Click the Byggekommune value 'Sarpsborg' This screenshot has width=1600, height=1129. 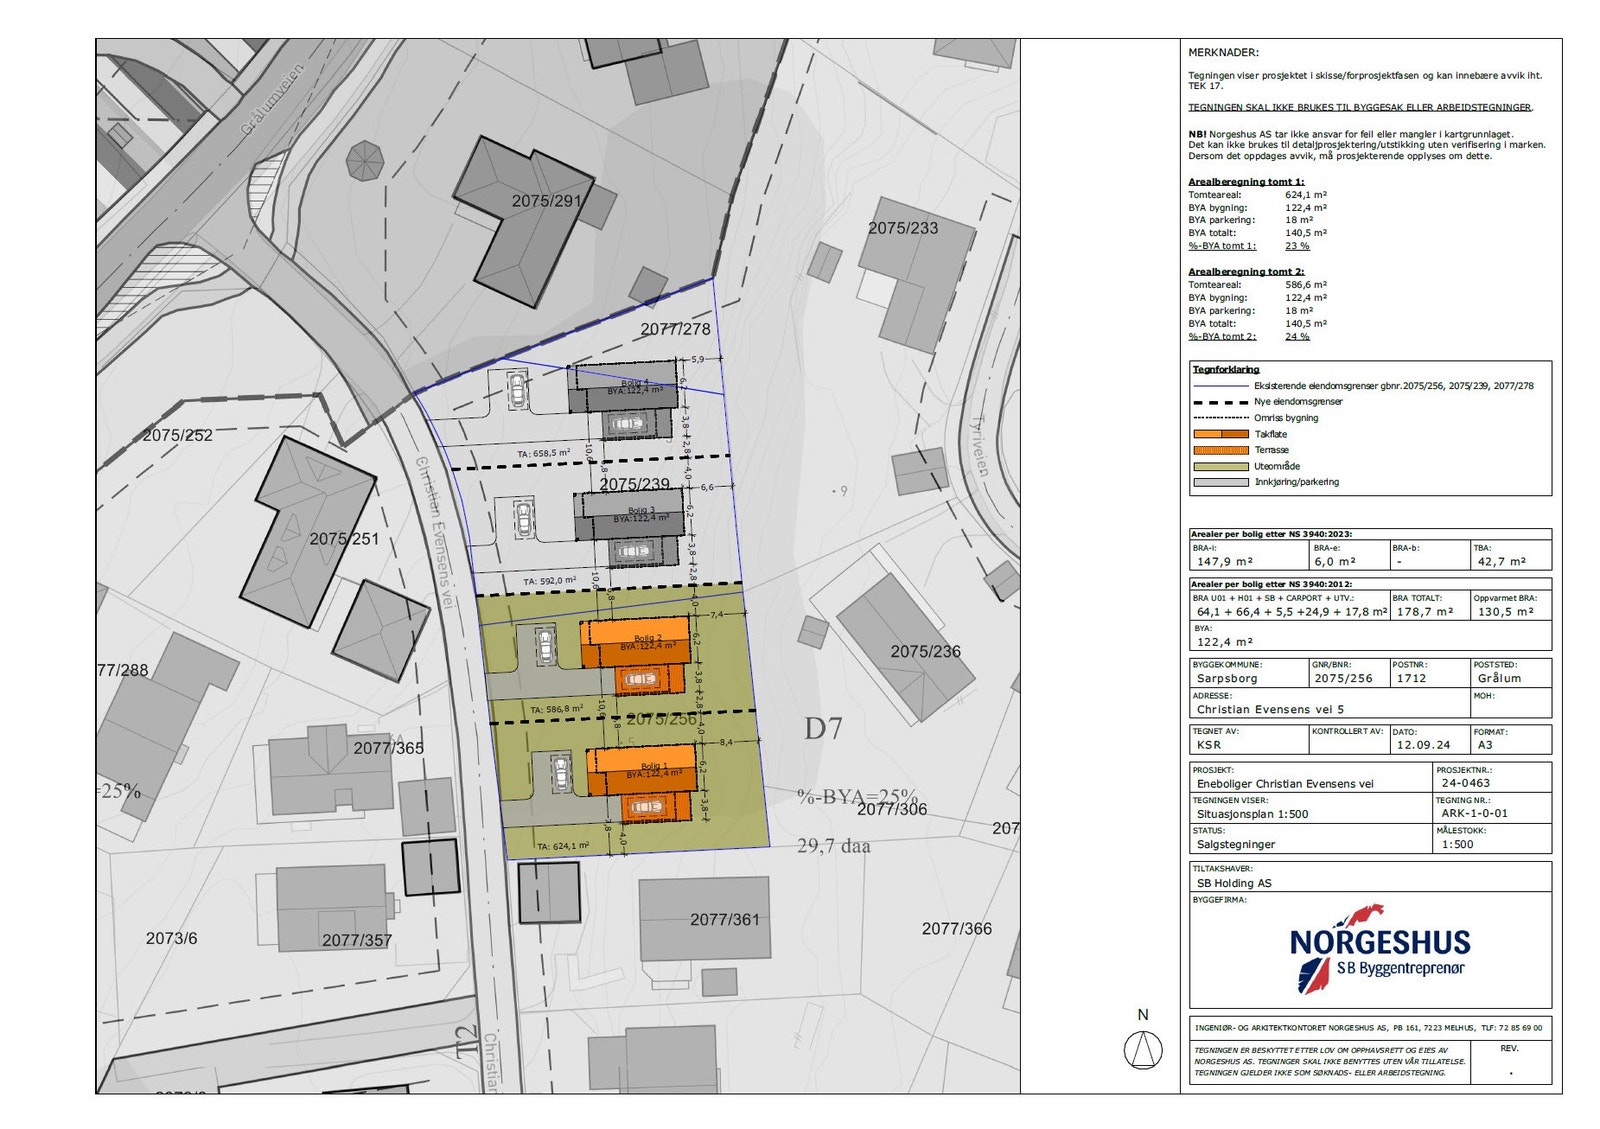point(1227,678)
